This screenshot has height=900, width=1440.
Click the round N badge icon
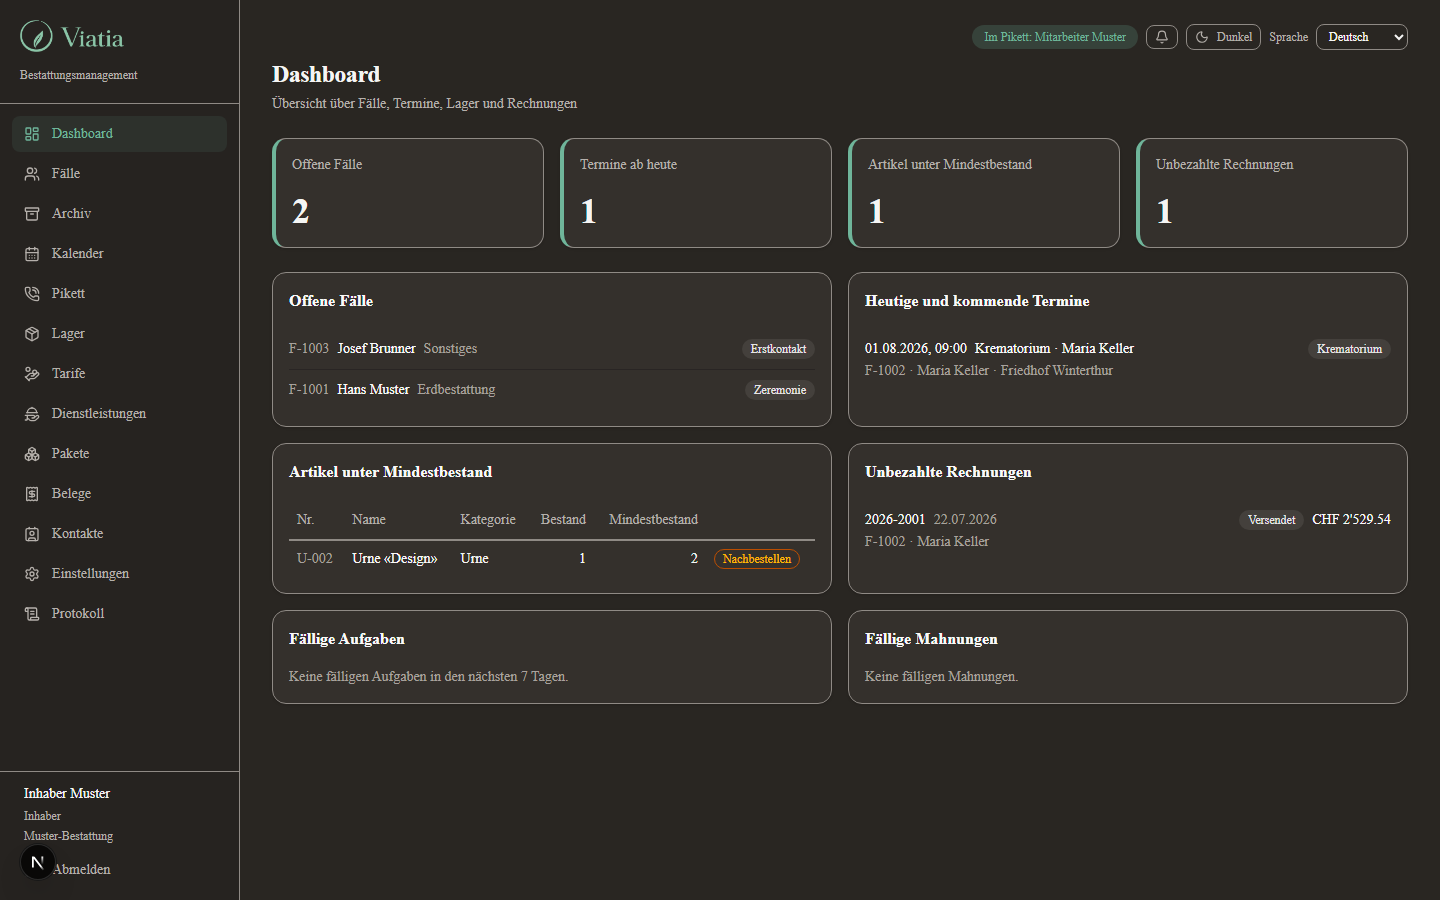(37, 862)
